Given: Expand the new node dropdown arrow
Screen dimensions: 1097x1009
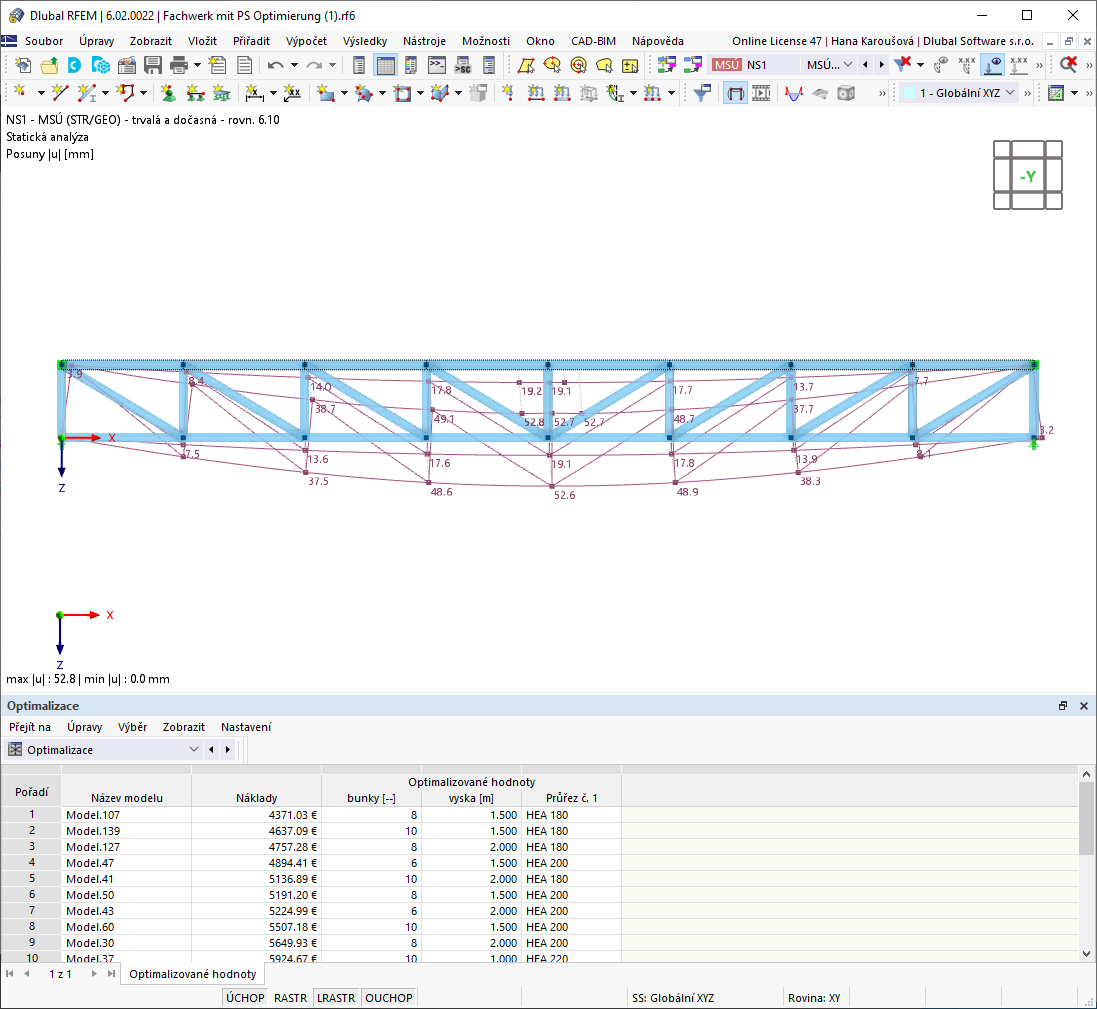Looking at the screenshot, I should pos(41,92).
